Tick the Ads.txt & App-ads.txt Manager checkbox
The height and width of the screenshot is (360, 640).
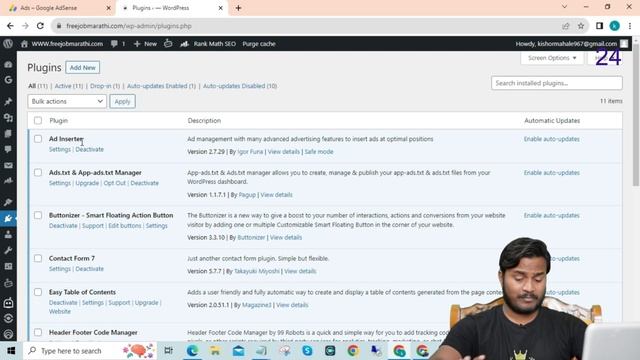click(x=38, y=172)
